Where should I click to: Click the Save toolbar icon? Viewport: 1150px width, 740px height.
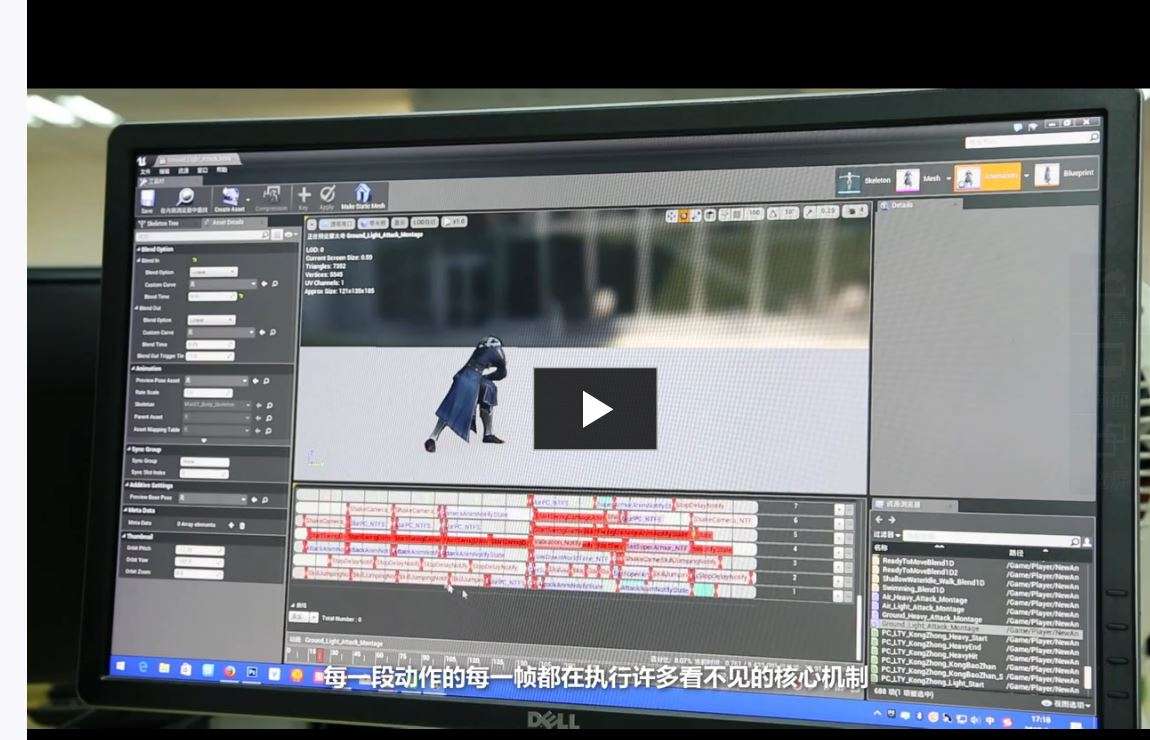(x=147, y=200)
